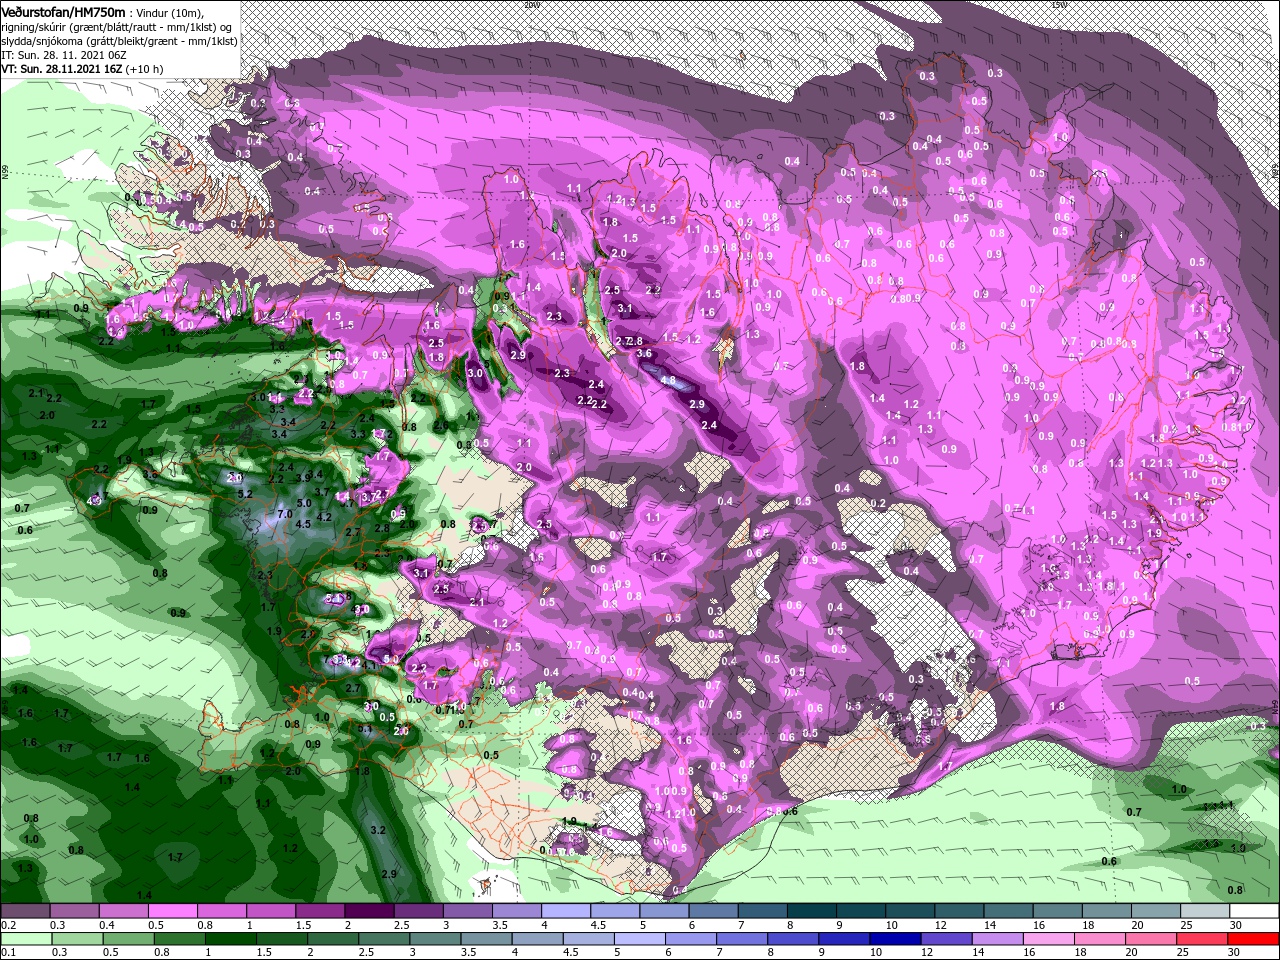
Task: Pick the deep blue swatch labeled 10
Action: (x=893, y=938)
